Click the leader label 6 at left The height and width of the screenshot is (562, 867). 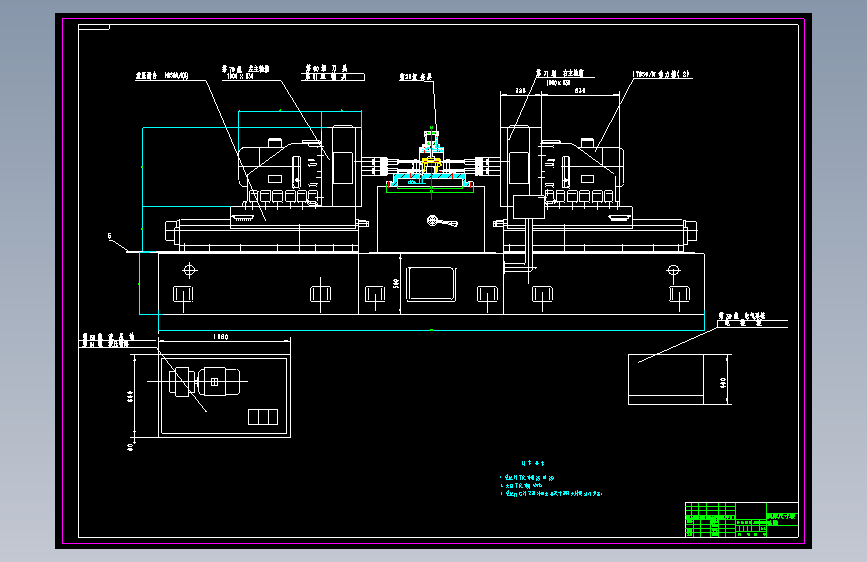(x=109, y=236)
